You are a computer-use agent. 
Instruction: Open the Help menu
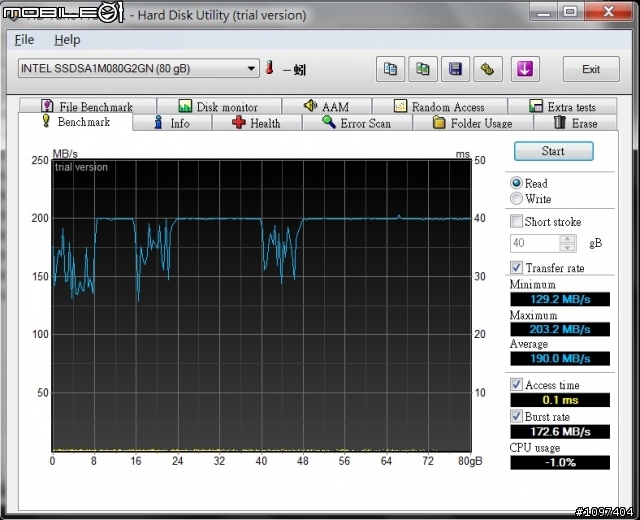[x=67, y=40]
